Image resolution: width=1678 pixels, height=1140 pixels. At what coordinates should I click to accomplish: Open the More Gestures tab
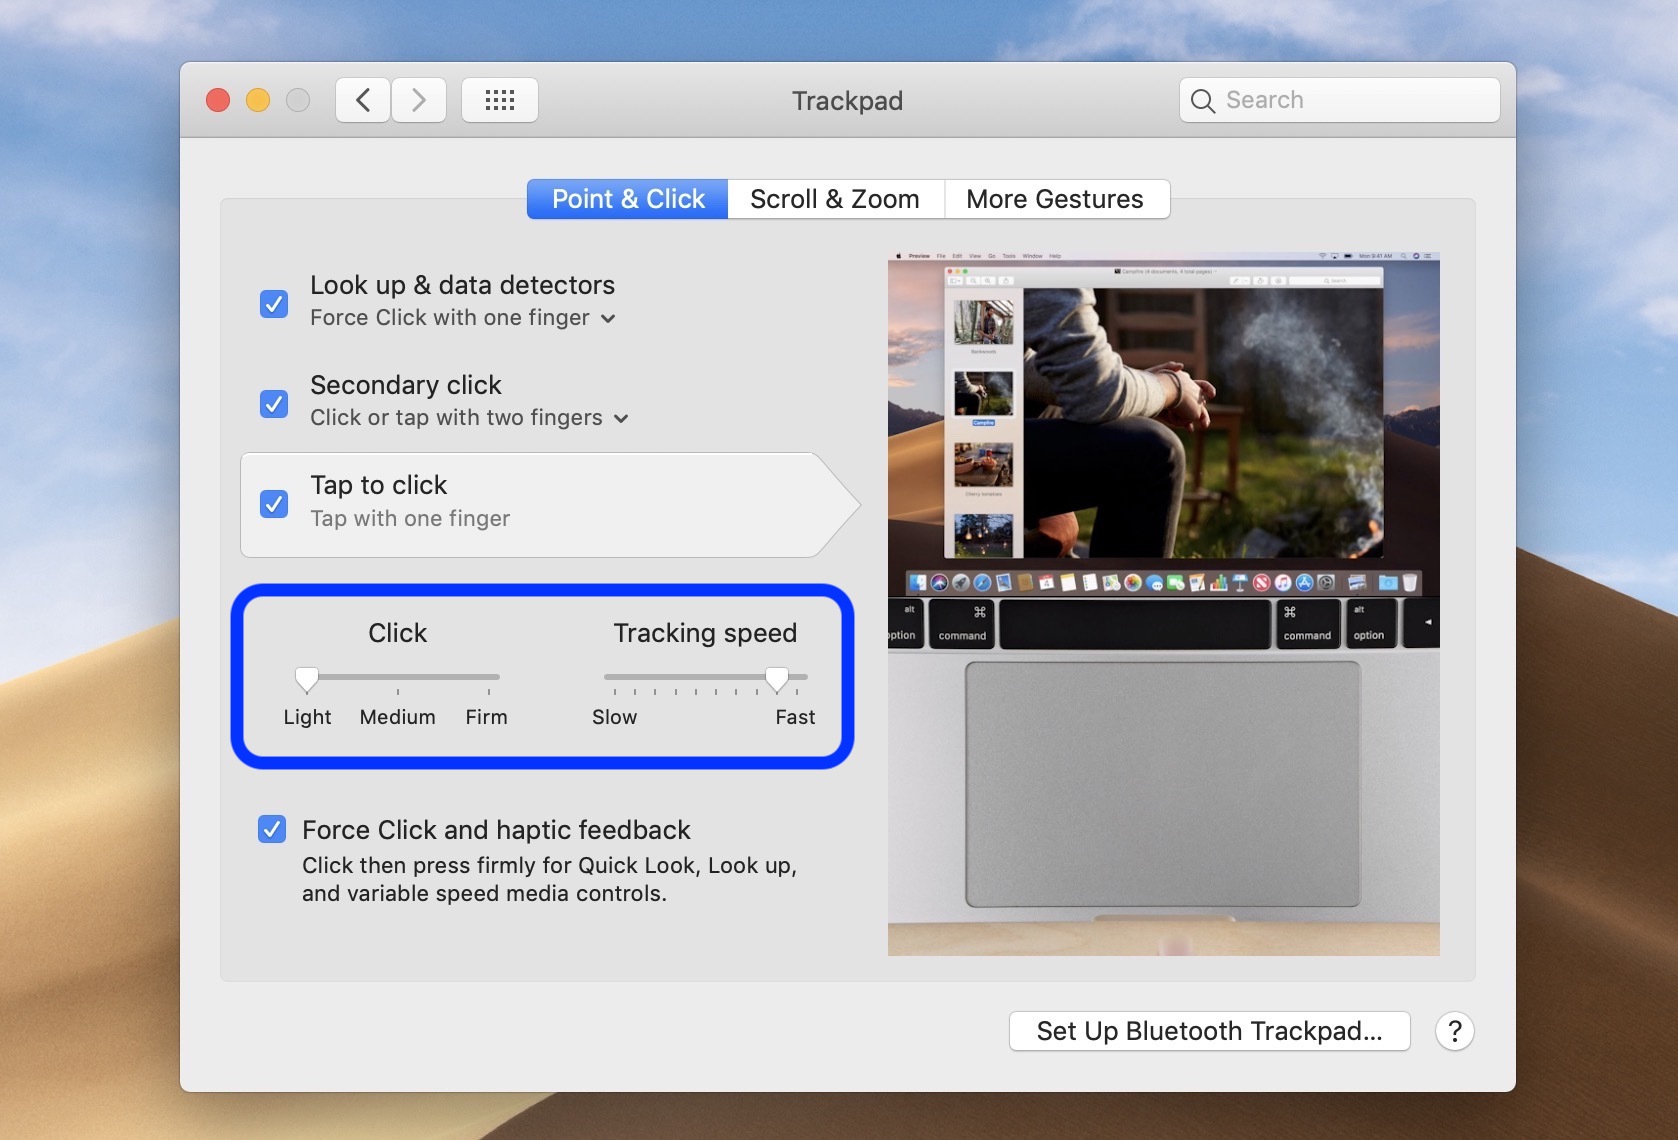(1055, 199)
